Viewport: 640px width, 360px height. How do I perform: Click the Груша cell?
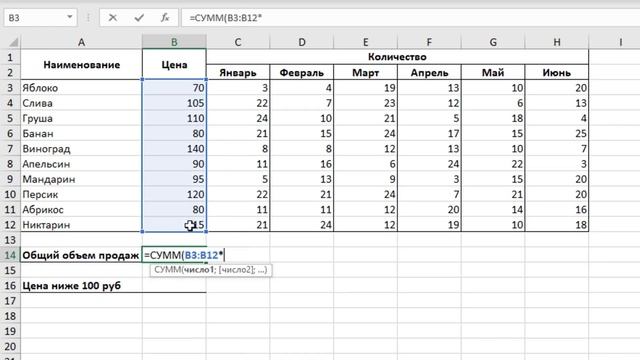point(81,118)
